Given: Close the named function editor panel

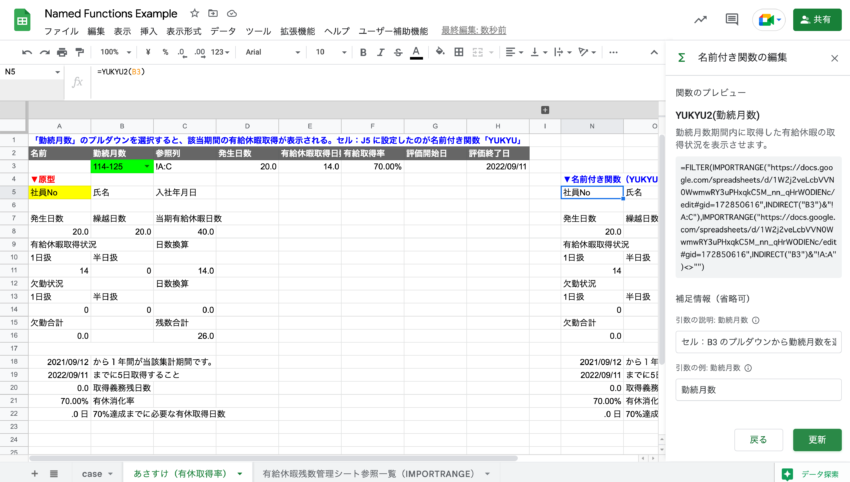Looking at the screenshot, I should pos(834,58).
